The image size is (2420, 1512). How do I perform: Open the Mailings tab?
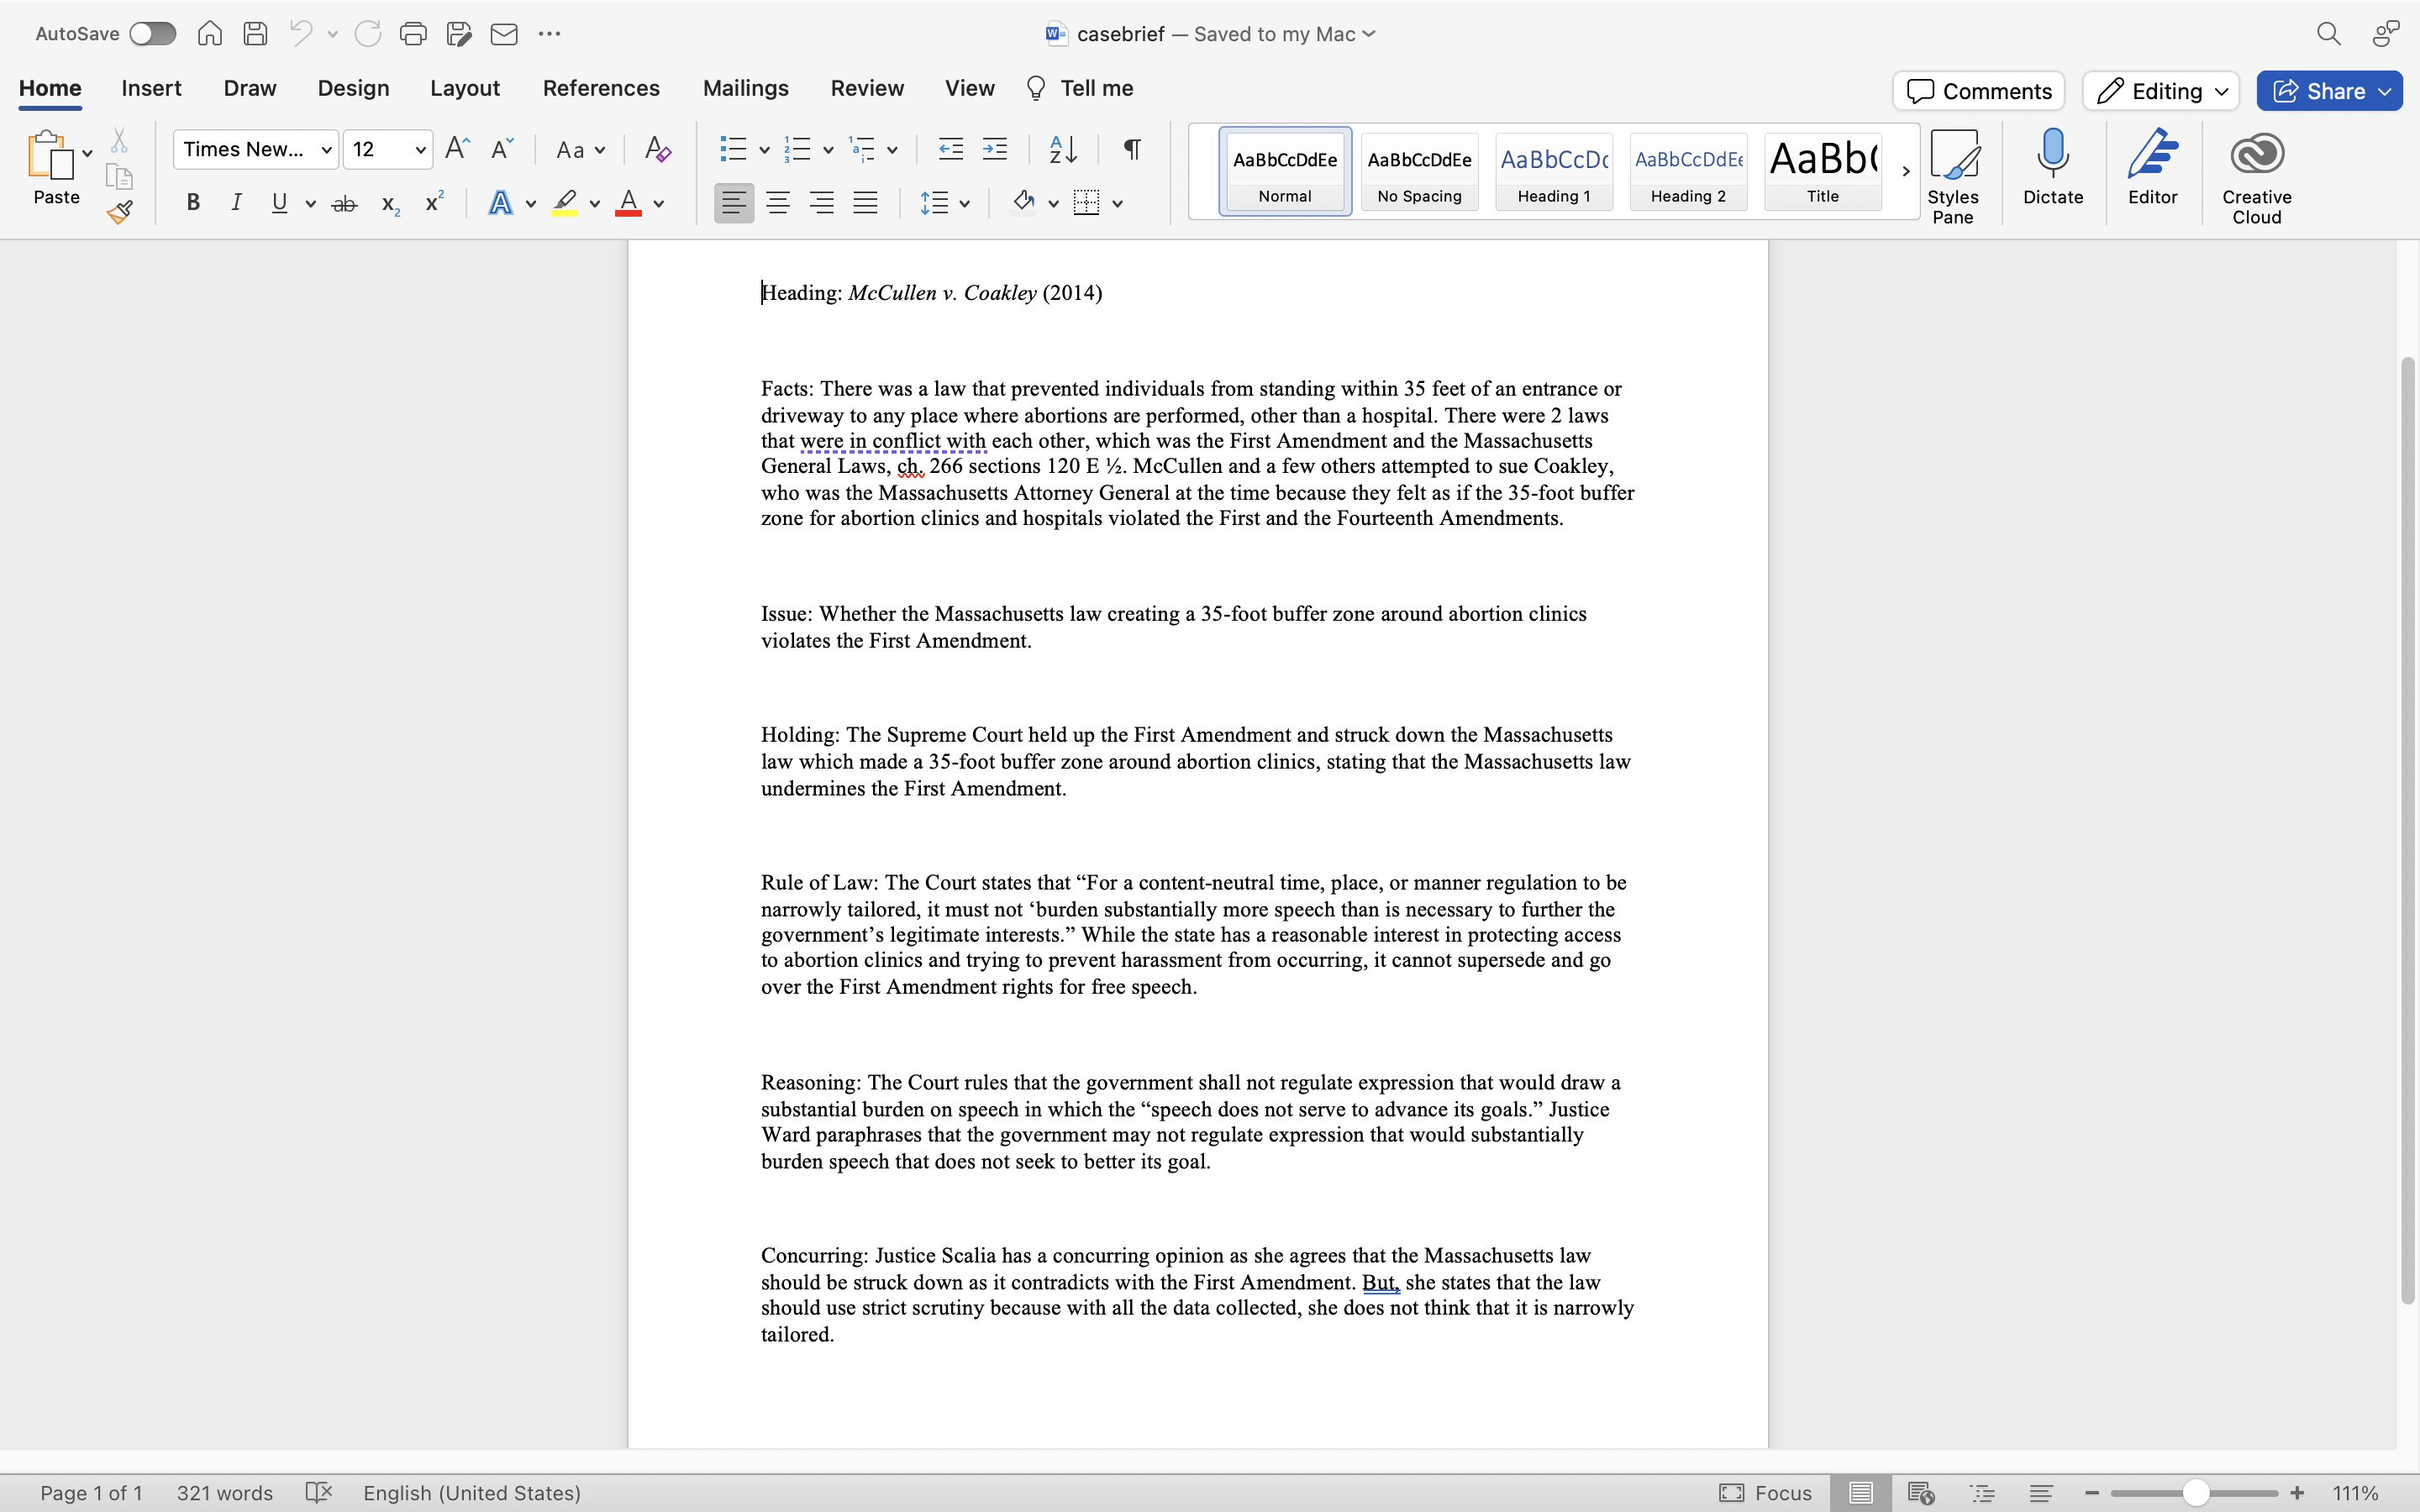[x=745, y=88]
